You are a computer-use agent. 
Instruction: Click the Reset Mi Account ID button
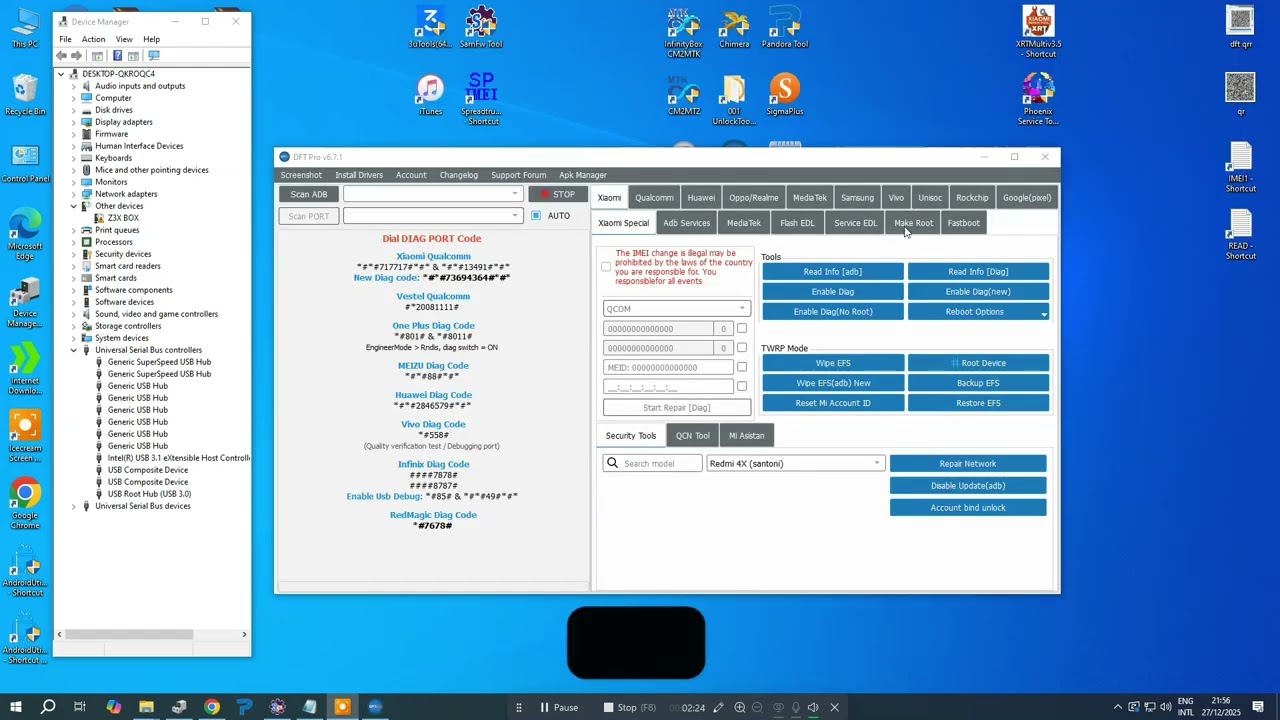(832, 403)
